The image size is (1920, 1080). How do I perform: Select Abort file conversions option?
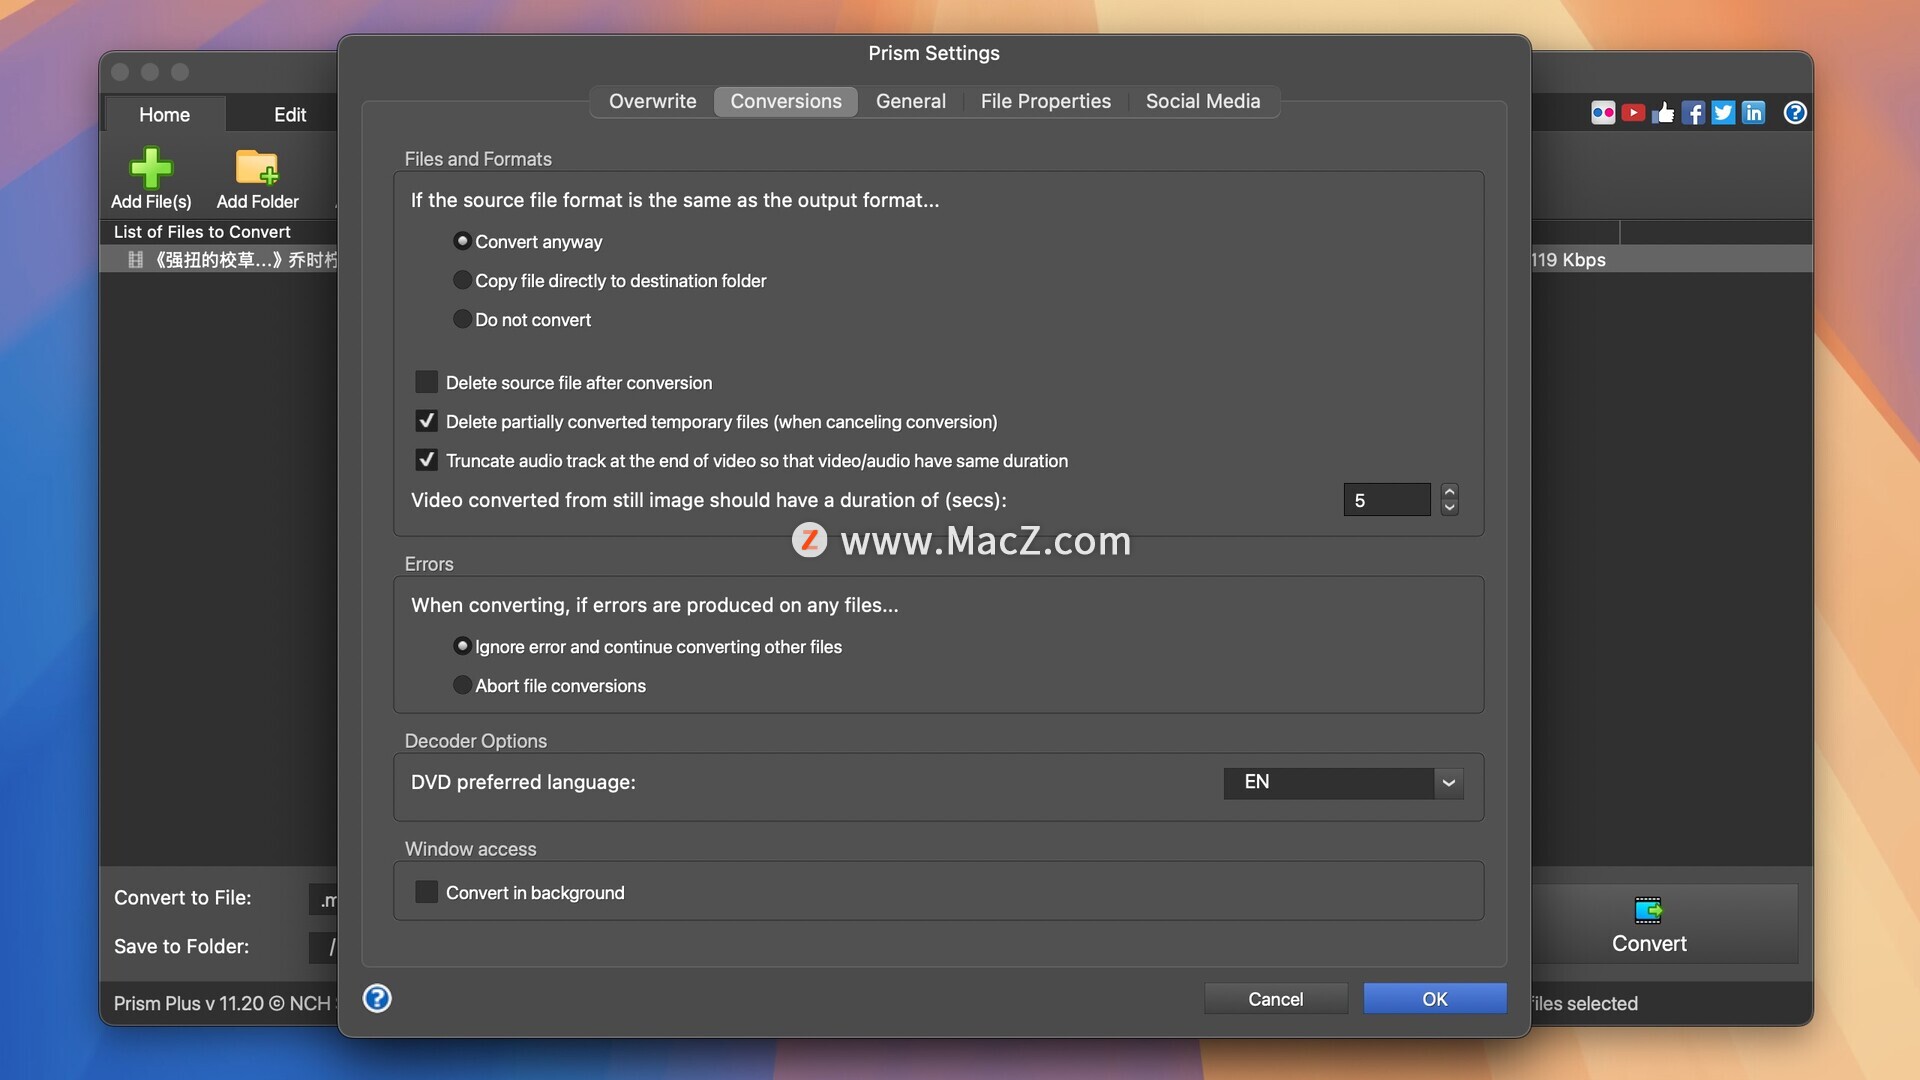(462, 685)
